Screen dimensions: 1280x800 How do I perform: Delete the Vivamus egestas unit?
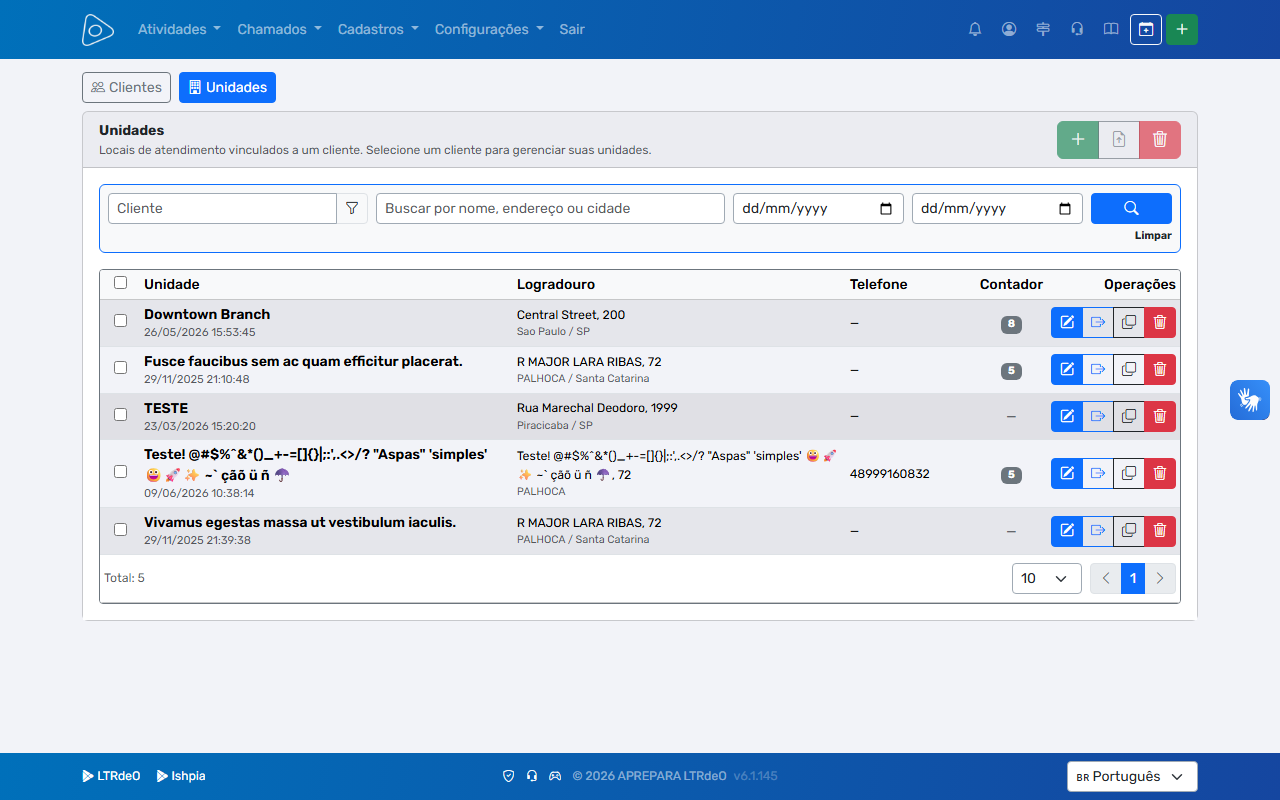click(x=1160, y=531)
